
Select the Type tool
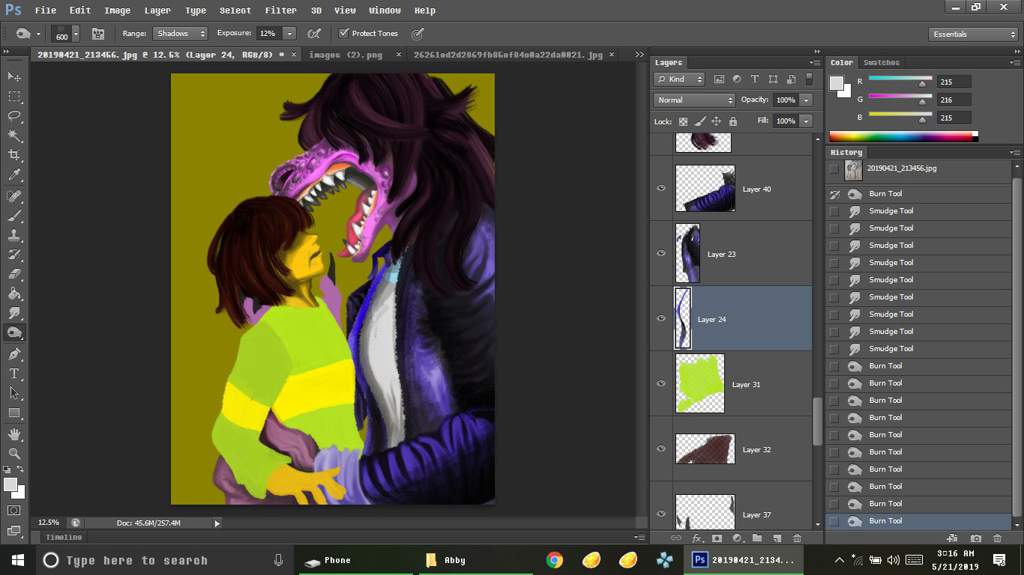(x=14, y=374)
